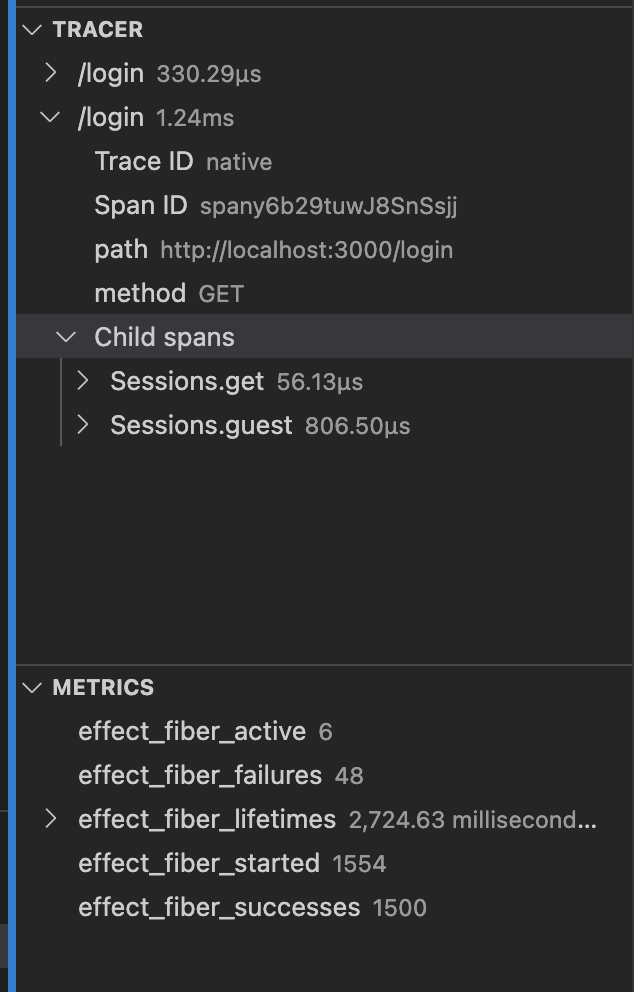Collapse the Child spans group

click(x=65, y=336)
